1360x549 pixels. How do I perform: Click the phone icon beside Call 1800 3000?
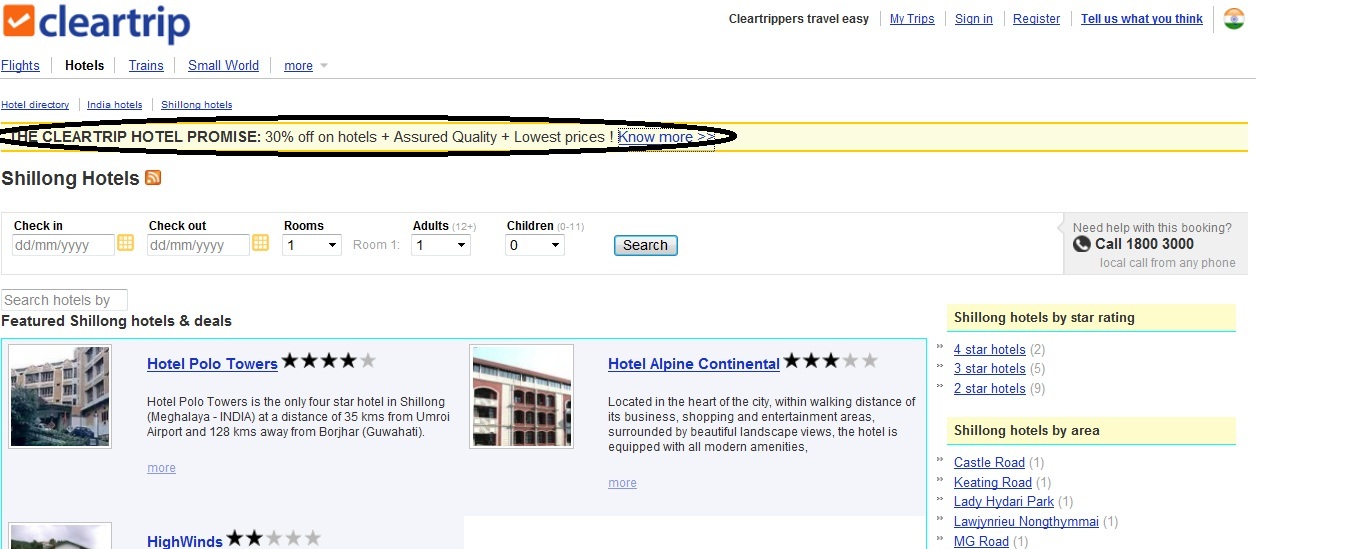(x=1081, y=244)
